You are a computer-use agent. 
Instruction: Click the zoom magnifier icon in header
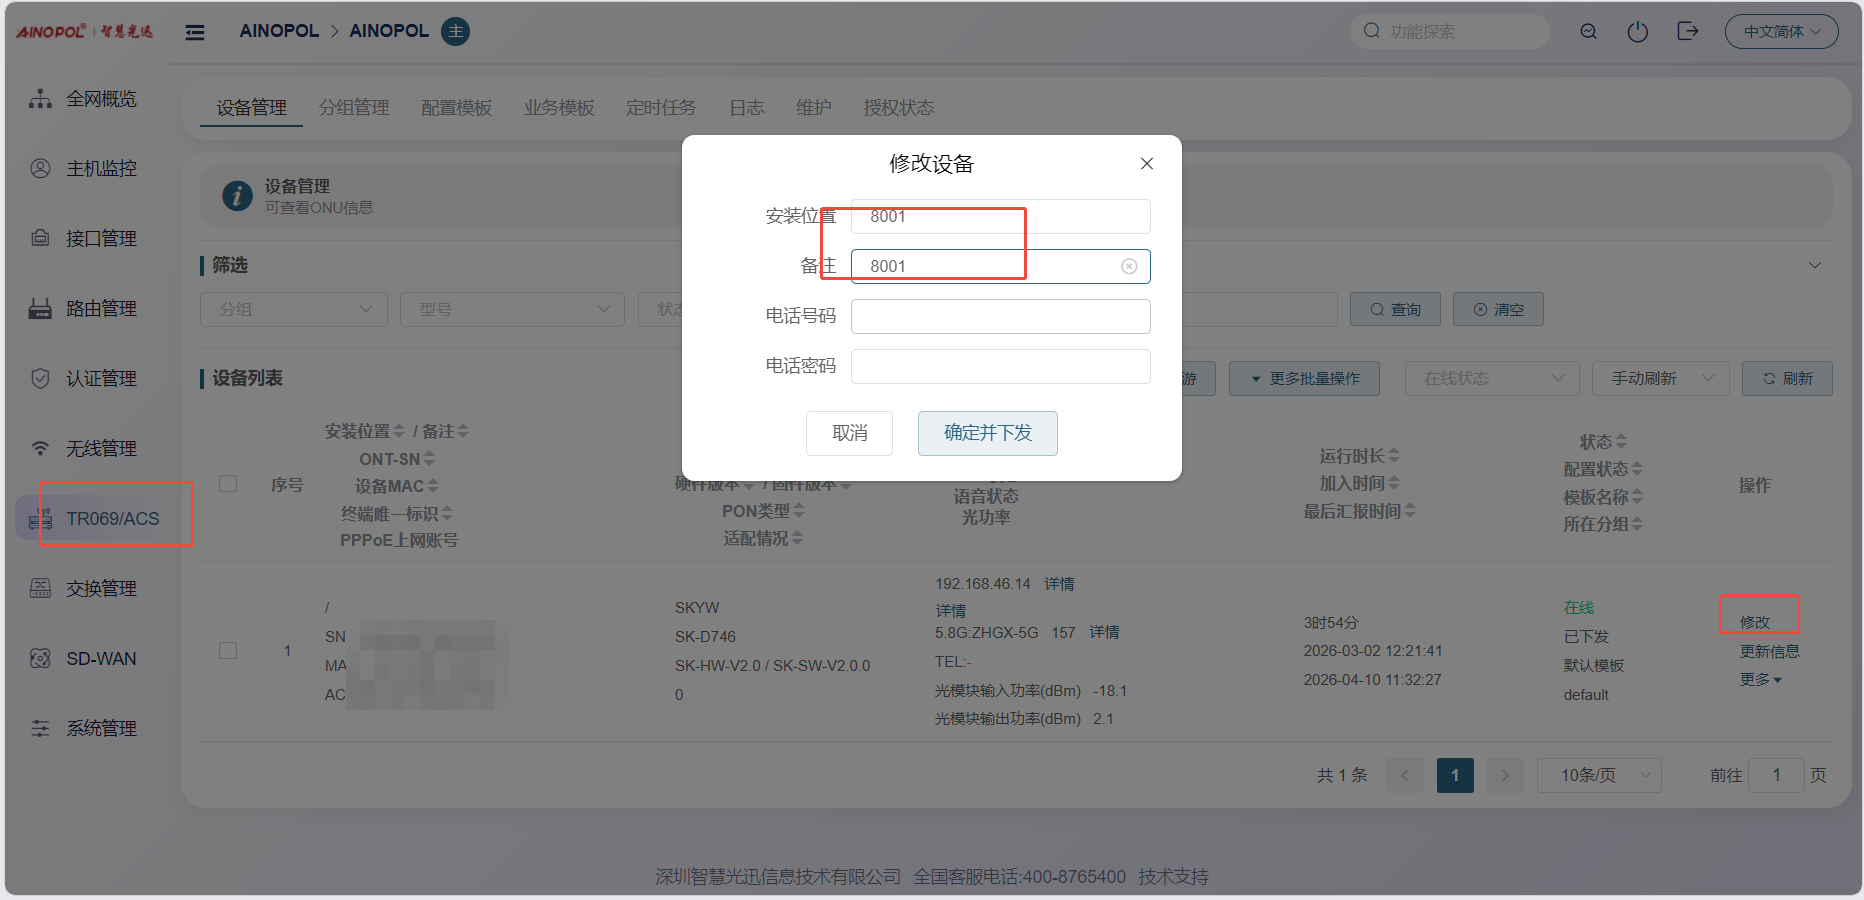(1588, 32)
